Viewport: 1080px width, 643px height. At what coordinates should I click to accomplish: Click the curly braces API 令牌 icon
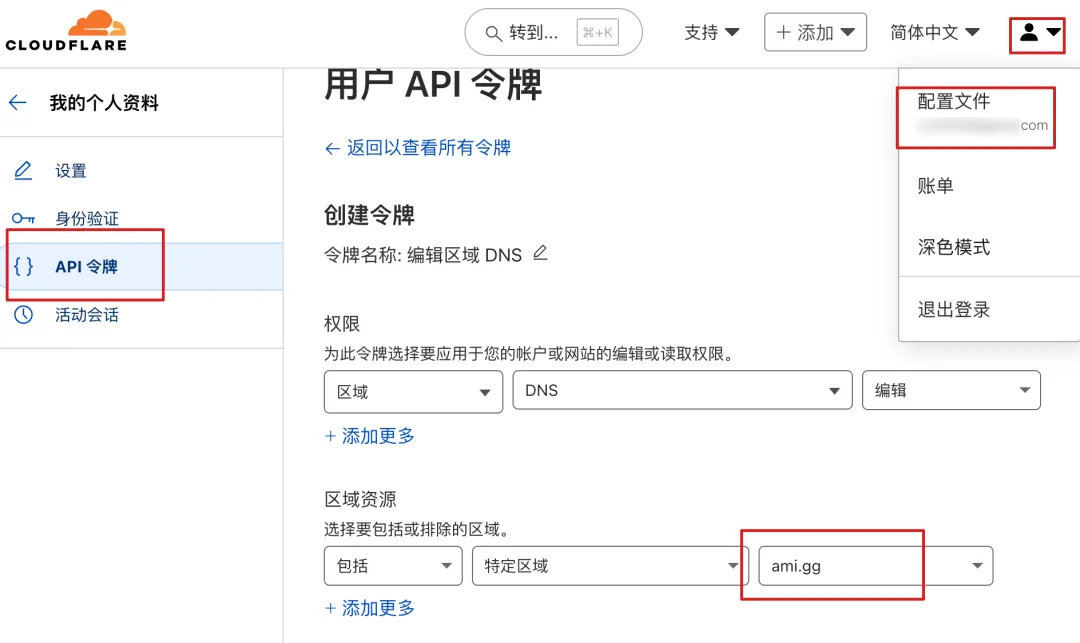click(23, 266)
